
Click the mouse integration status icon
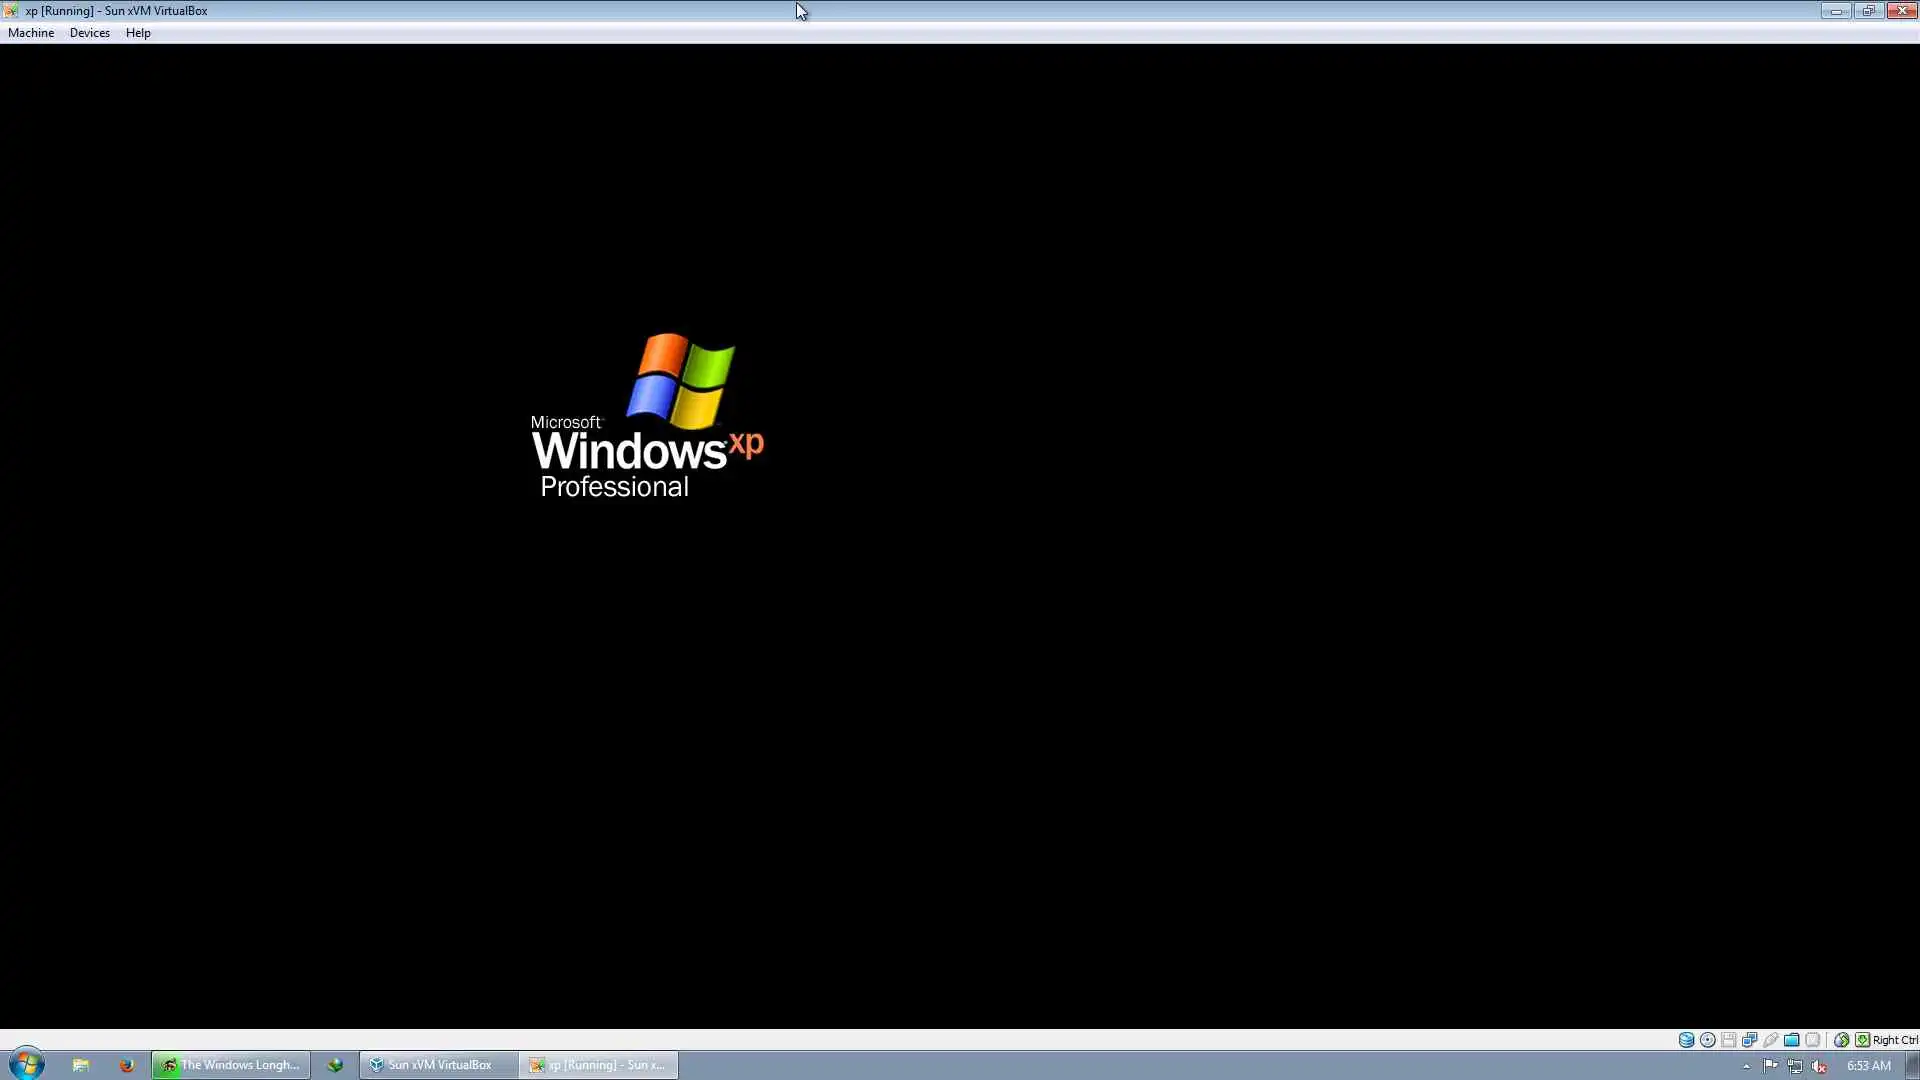(1841, 1040)
